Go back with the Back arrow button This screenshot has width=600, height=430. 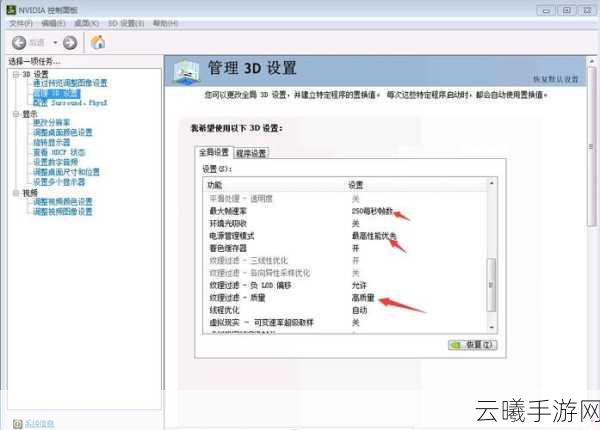[x=19, y=42]
